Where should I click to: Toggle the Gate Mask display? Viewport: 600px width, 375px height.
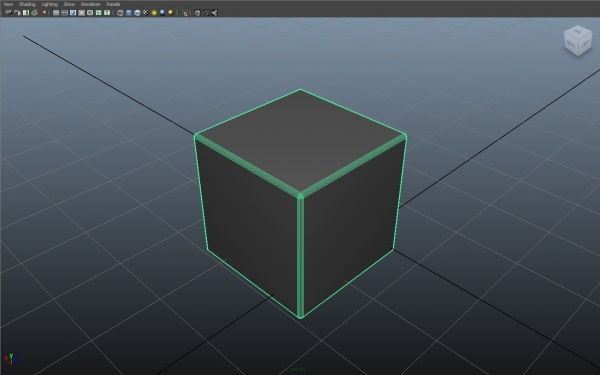[81, 13]
